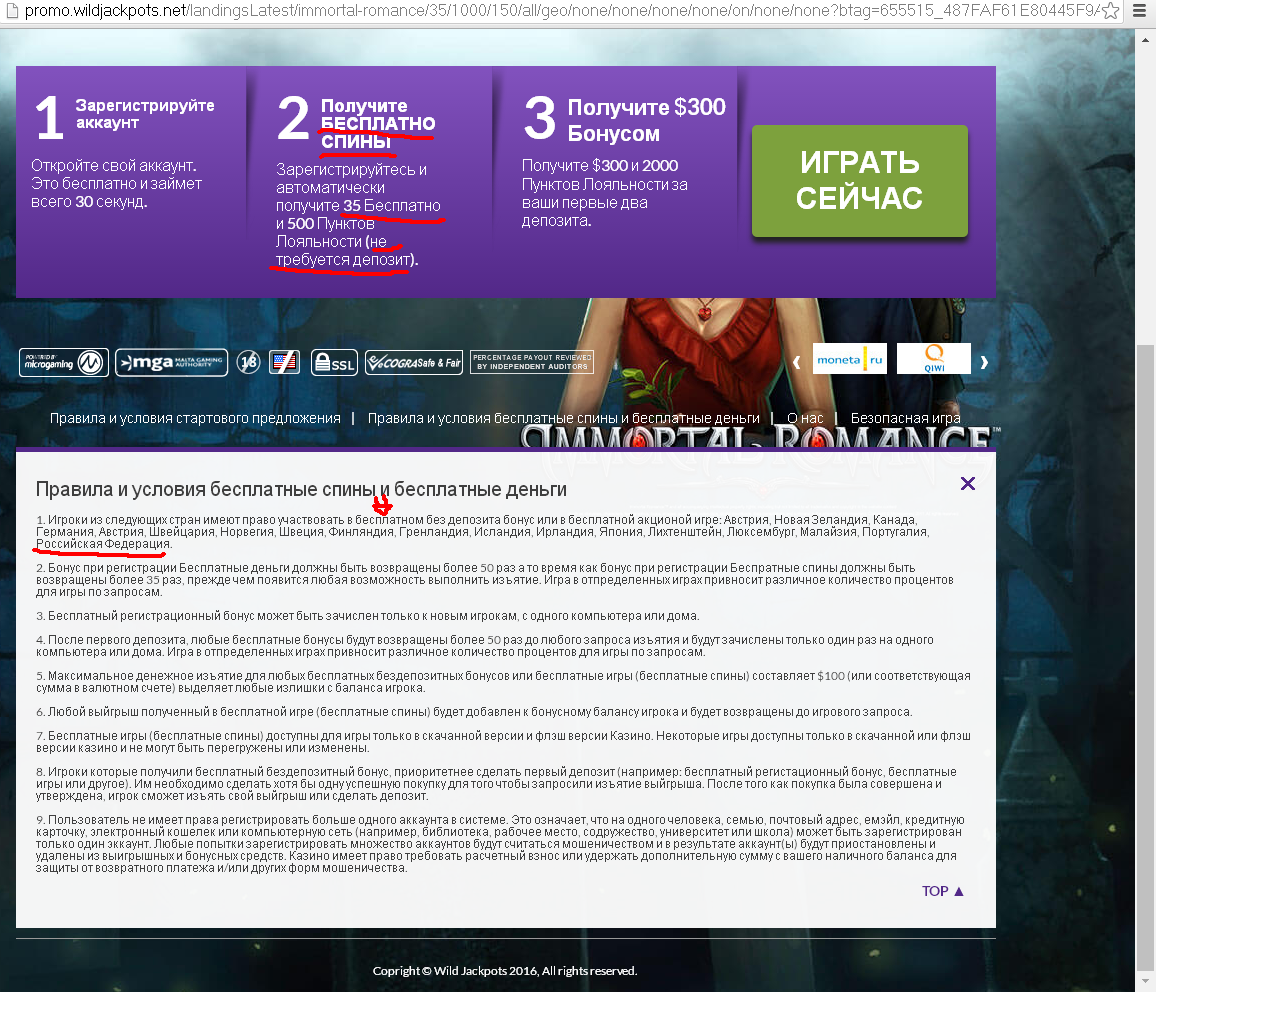
Task: Click terms paragraph 9 'Пользователь не имеет права'
Action: [500, 844]
